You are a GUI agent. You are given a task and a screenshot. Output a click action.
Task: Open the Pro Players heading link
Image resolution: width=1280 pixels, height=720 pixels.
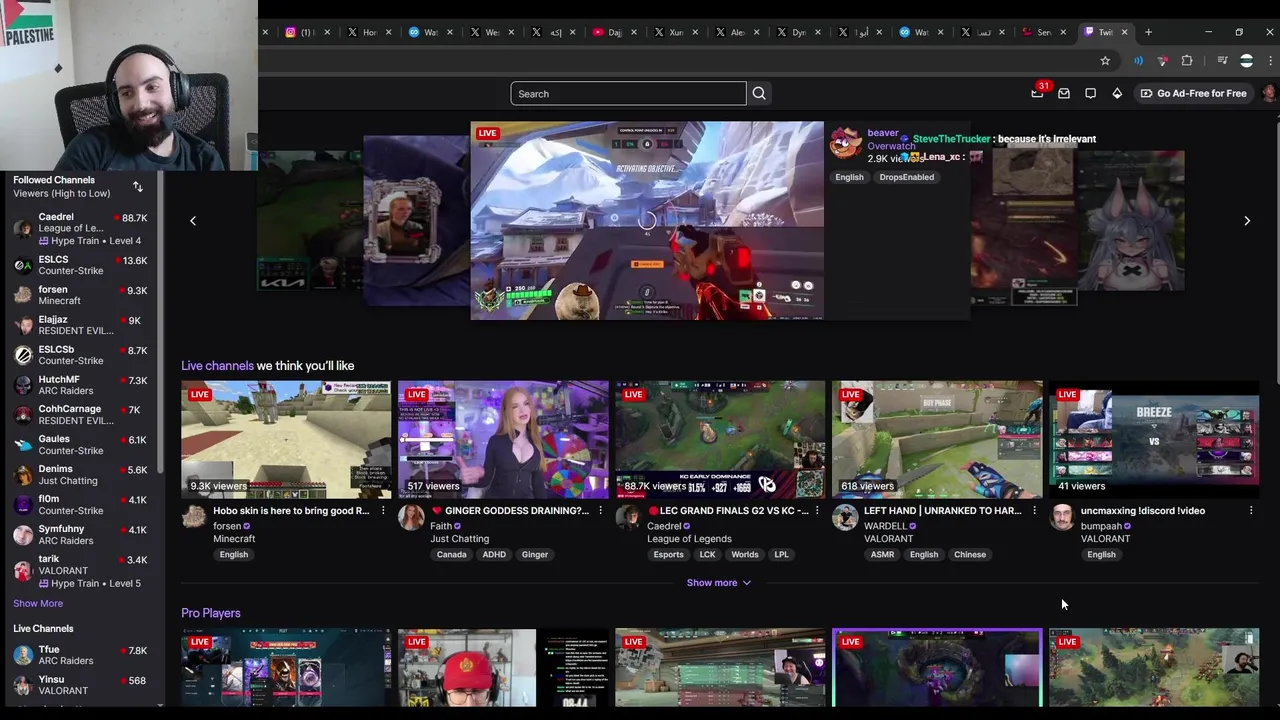click(x=211, y=613)
